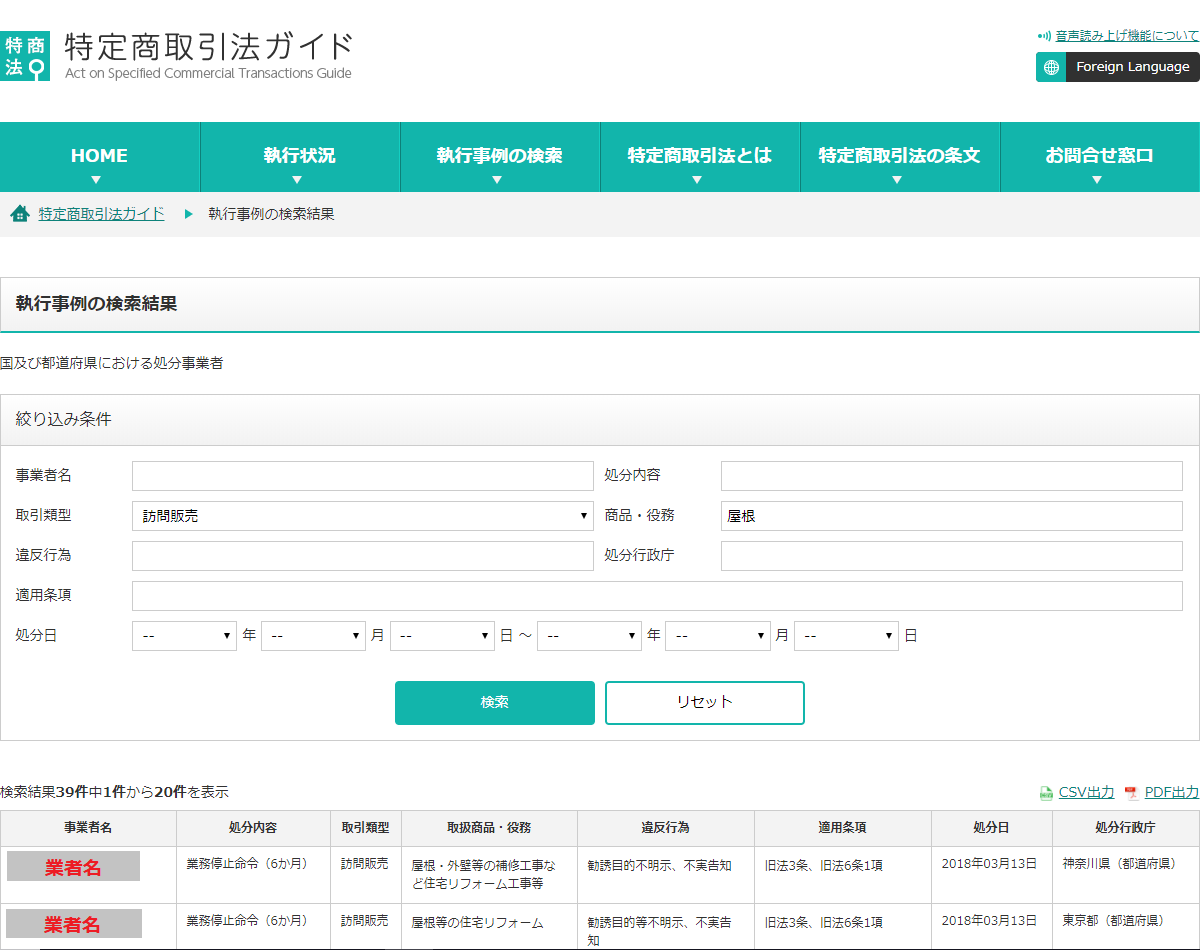Click the 取引類型 column header

coord(365,828)
